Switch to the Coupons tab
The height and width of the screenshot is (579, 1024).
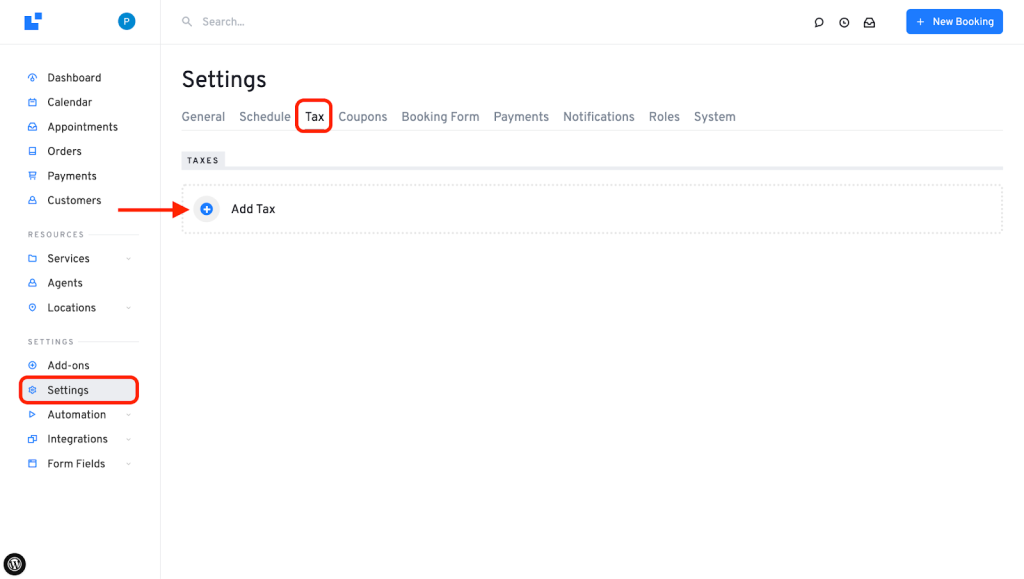[x=362, y=117]
